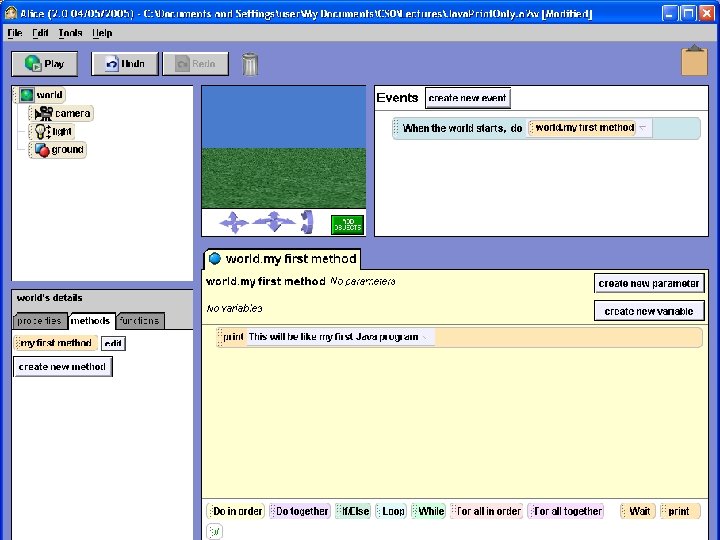Click the For all in order tile

coord(486,511)
